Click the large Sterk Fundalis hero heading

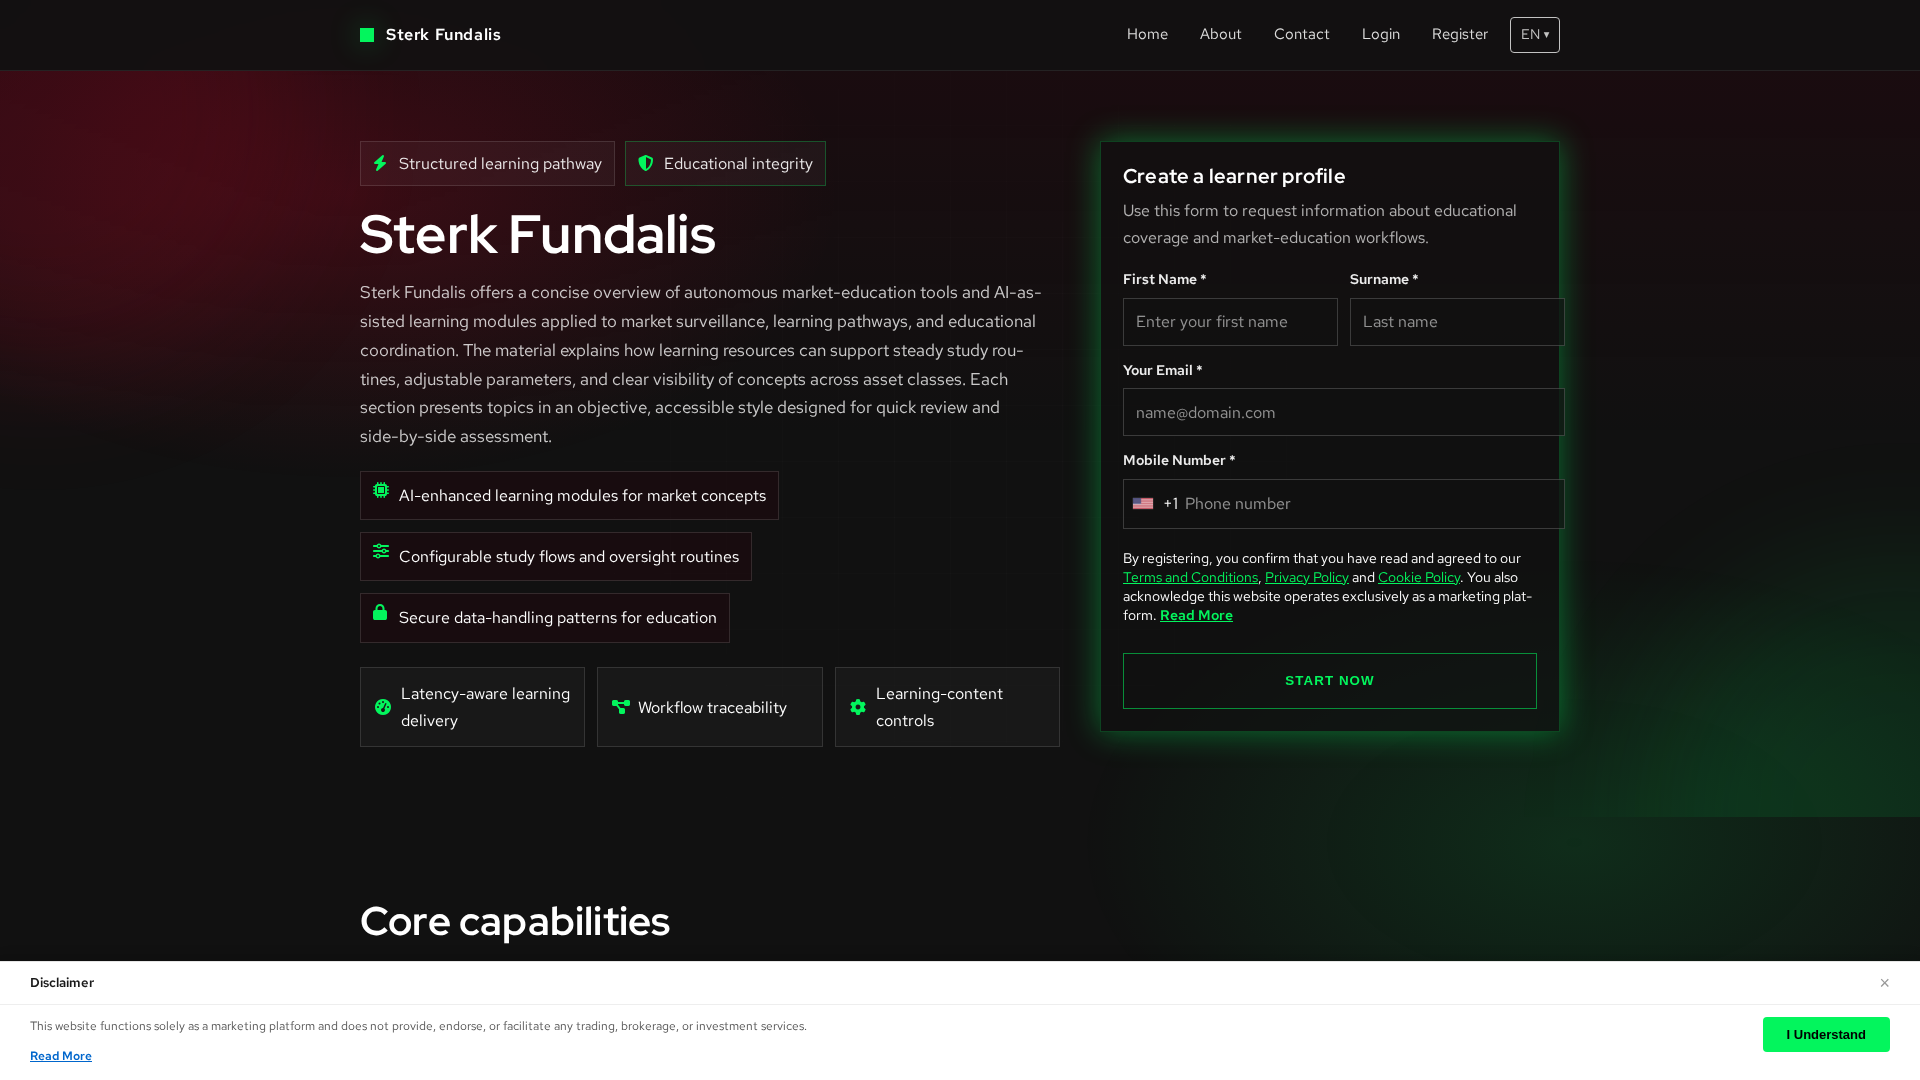pos(537,234)
